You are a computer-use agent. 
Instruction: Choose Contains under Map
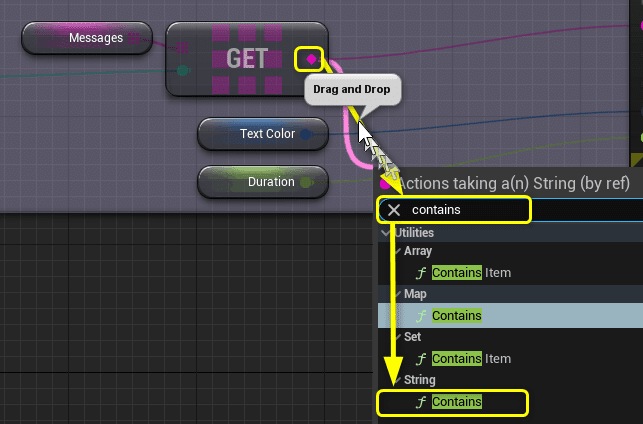511,316
